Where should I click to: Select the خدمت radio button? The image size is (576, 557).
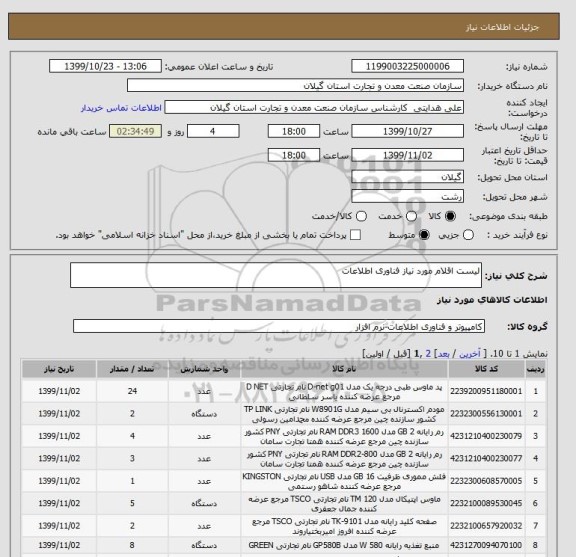coord(411,216)
